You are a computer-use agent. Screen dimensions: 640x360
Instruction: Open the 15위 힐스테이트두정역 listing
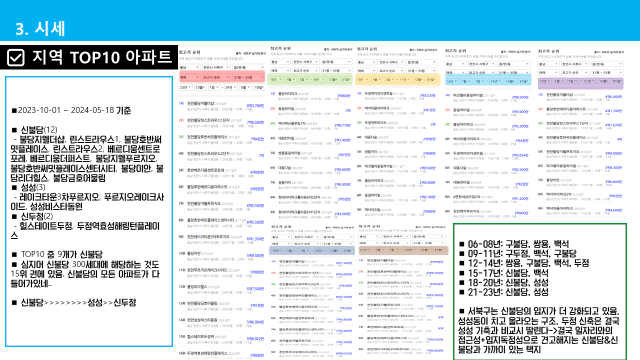pos(222,338)
